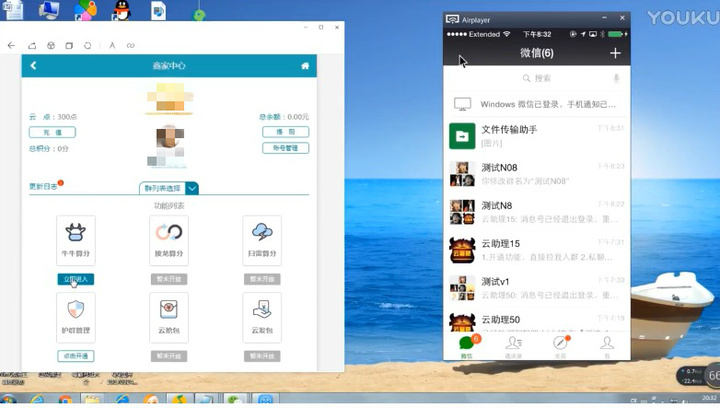This screenshot has width=720, height=408.
Task: Open the 扫雷算分 storm cloud card
Action: 262,240
